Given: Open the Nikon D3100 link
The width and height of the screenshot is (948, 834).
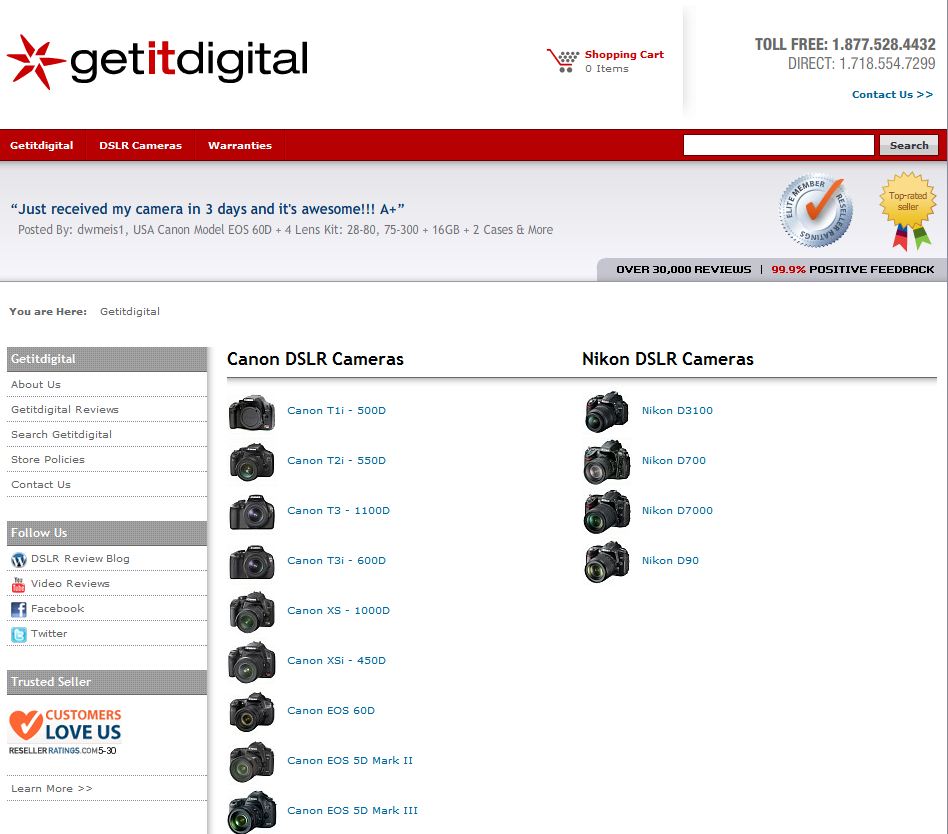Looking at the screenshot, I should [x=677, y=411].
